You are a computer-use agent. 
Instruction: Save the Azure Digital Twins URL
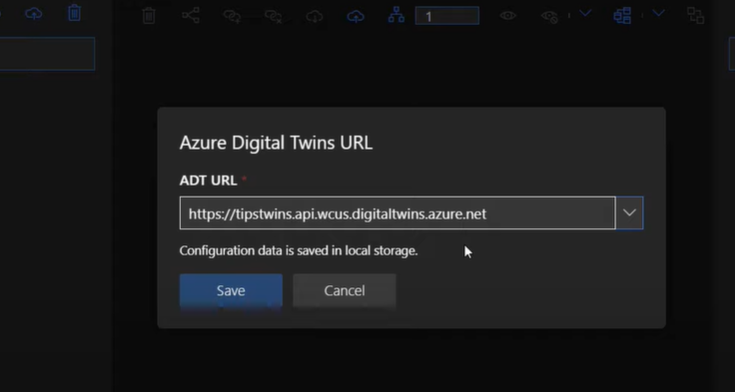coord(231,291)
